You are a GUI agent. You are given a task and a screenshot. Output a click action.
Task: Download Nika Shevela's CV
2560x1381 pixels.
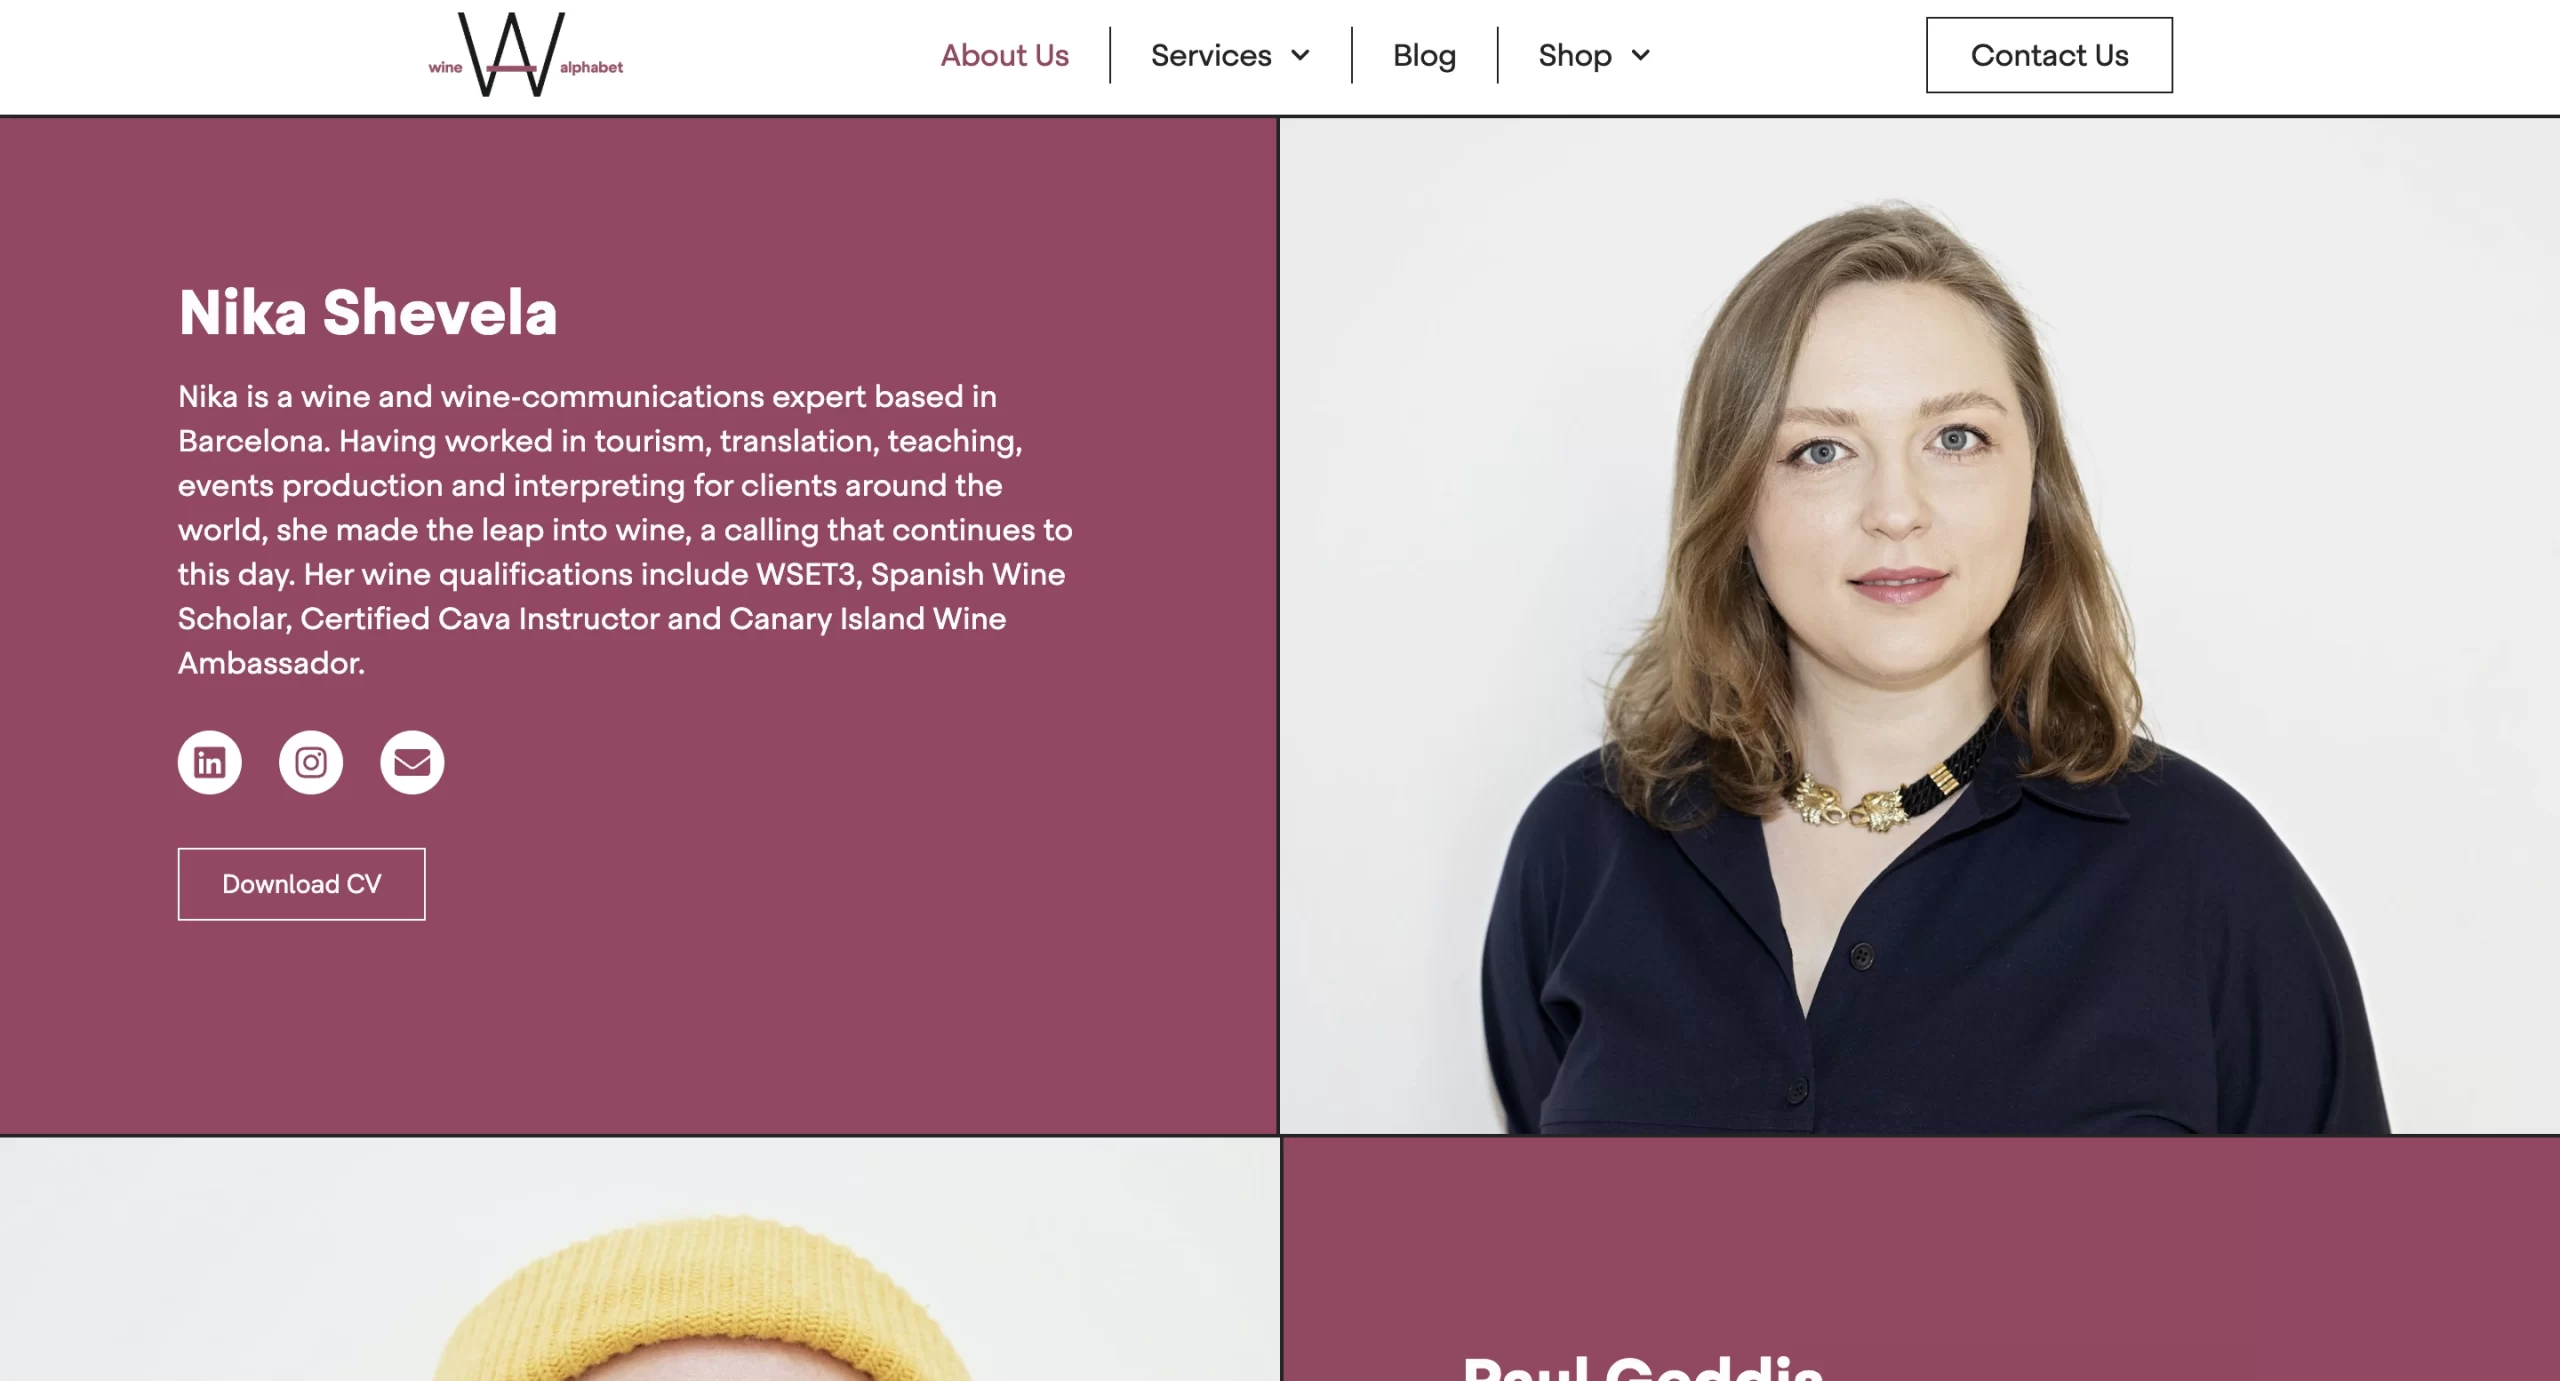[x=301, y=884]
